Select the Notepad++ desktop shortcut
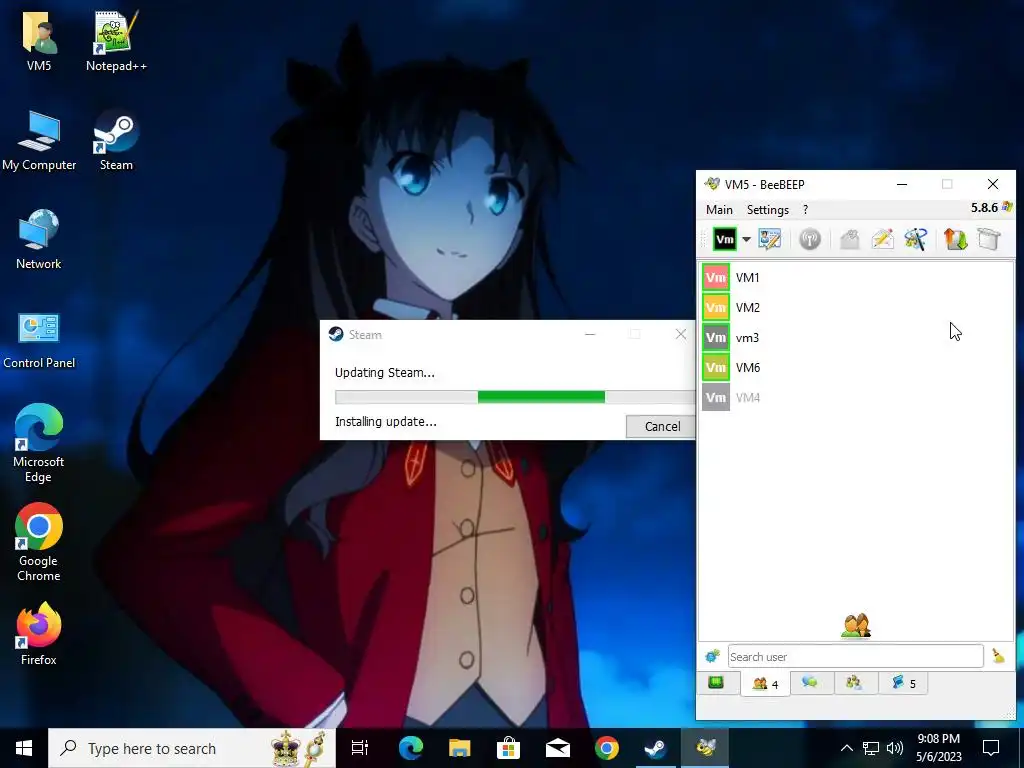Image resolution: width=1024 pixels, height=768 pixels. tap(116, 41)
